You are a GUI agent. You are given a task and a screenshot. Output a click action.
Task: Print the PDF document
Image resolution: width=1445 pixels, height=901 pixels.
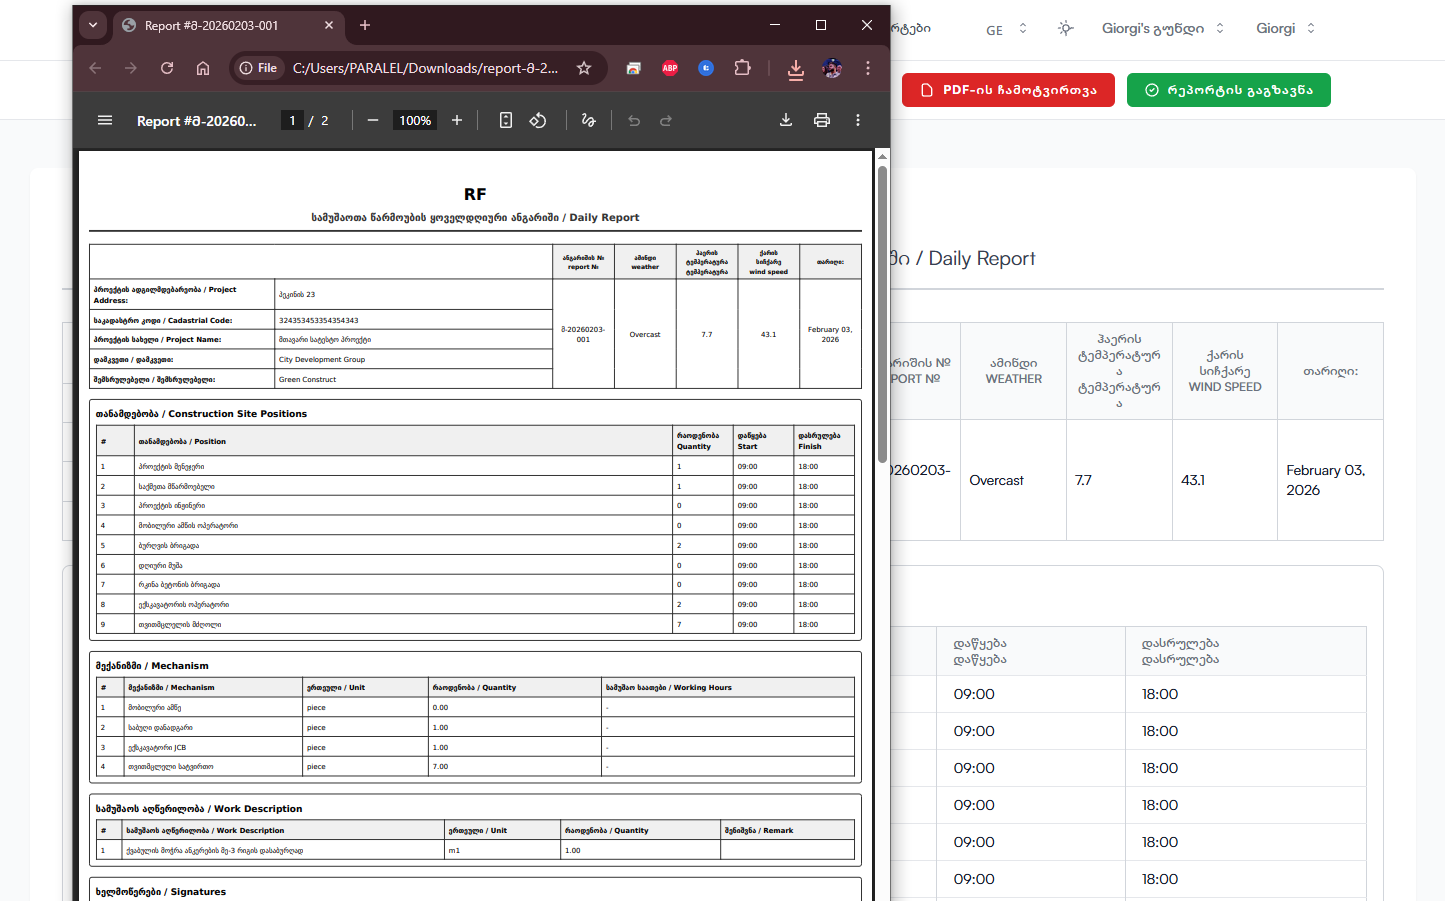point(822,120)
